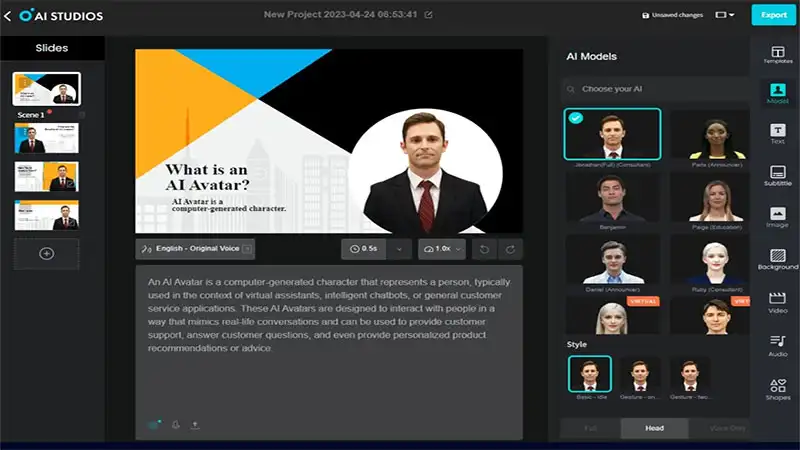This screenshot has height=450, width=800.
Task: Choose the second Gesture style thumbnail
Action: (689, 374)
